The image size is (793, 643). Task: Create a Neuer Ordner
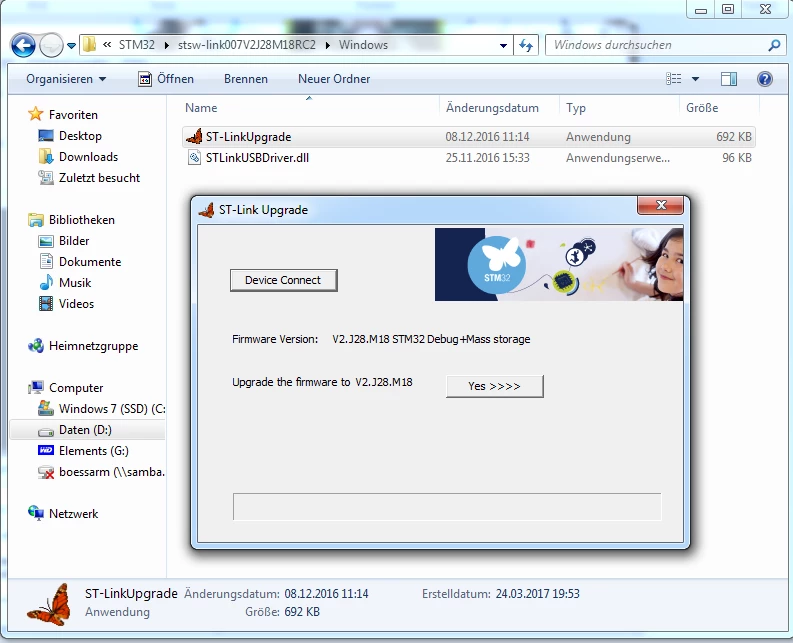click(x=334, y=79)
